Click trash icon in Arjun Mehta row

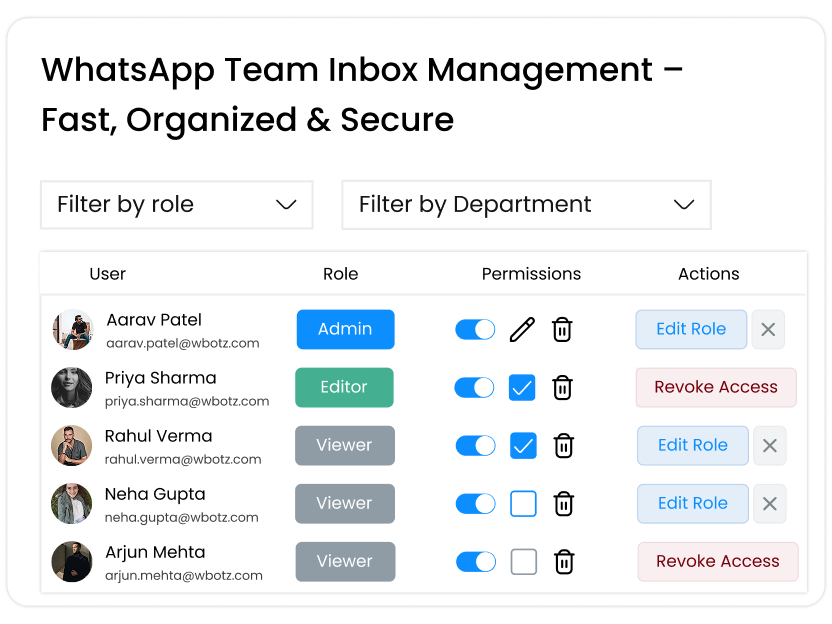click(x=564, y=562)
